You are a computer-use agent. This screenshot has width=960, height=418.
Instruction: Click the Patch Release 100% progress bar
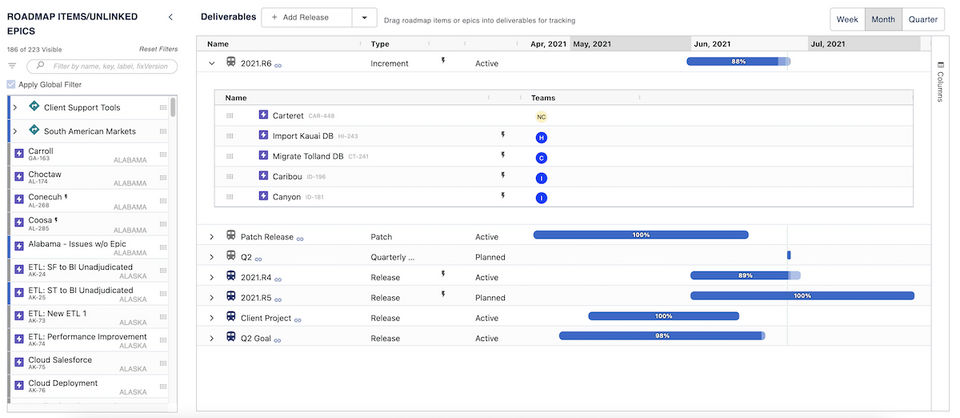641,235
